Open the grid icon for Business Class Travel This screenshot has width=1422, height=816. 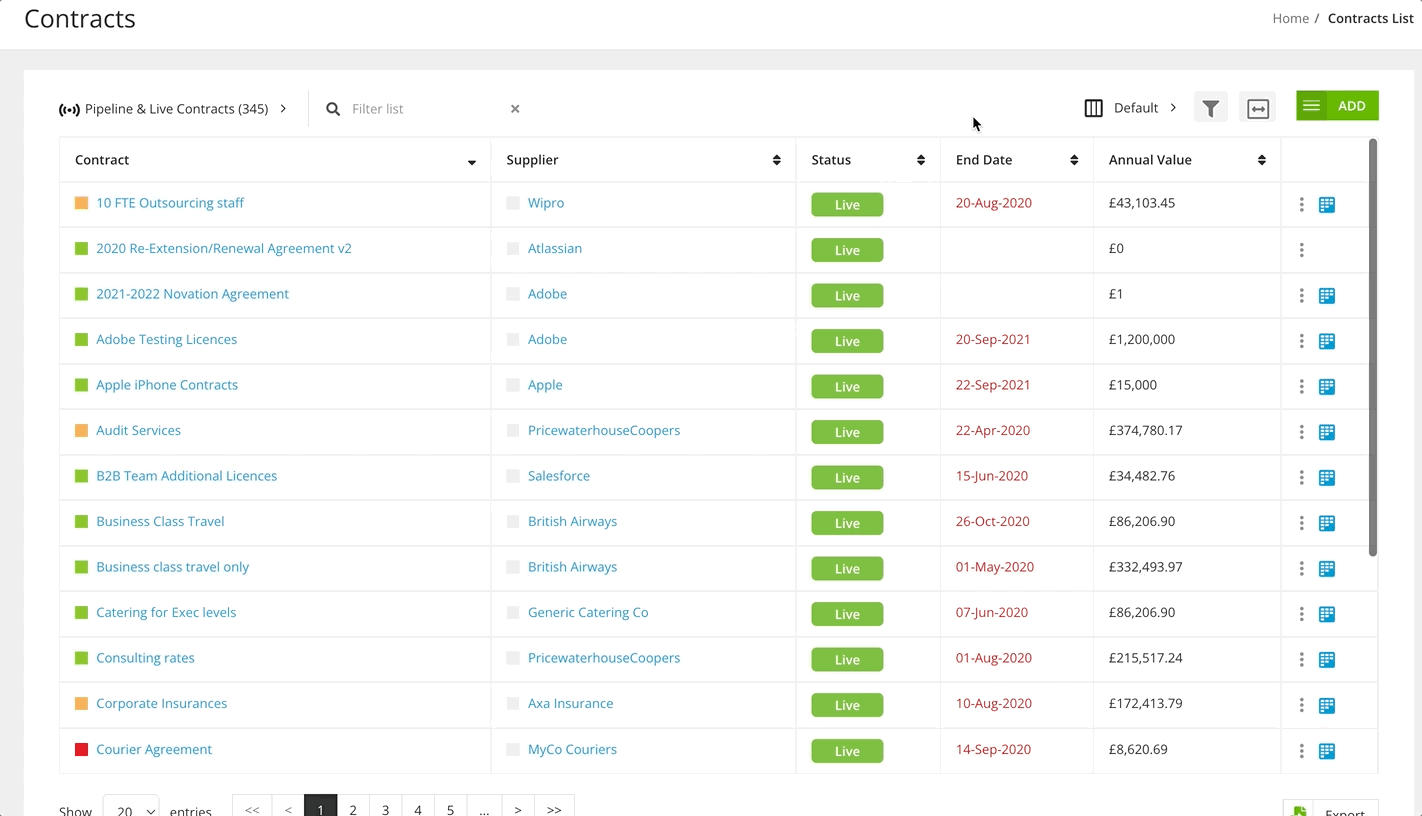click(x=1327, y=523)
